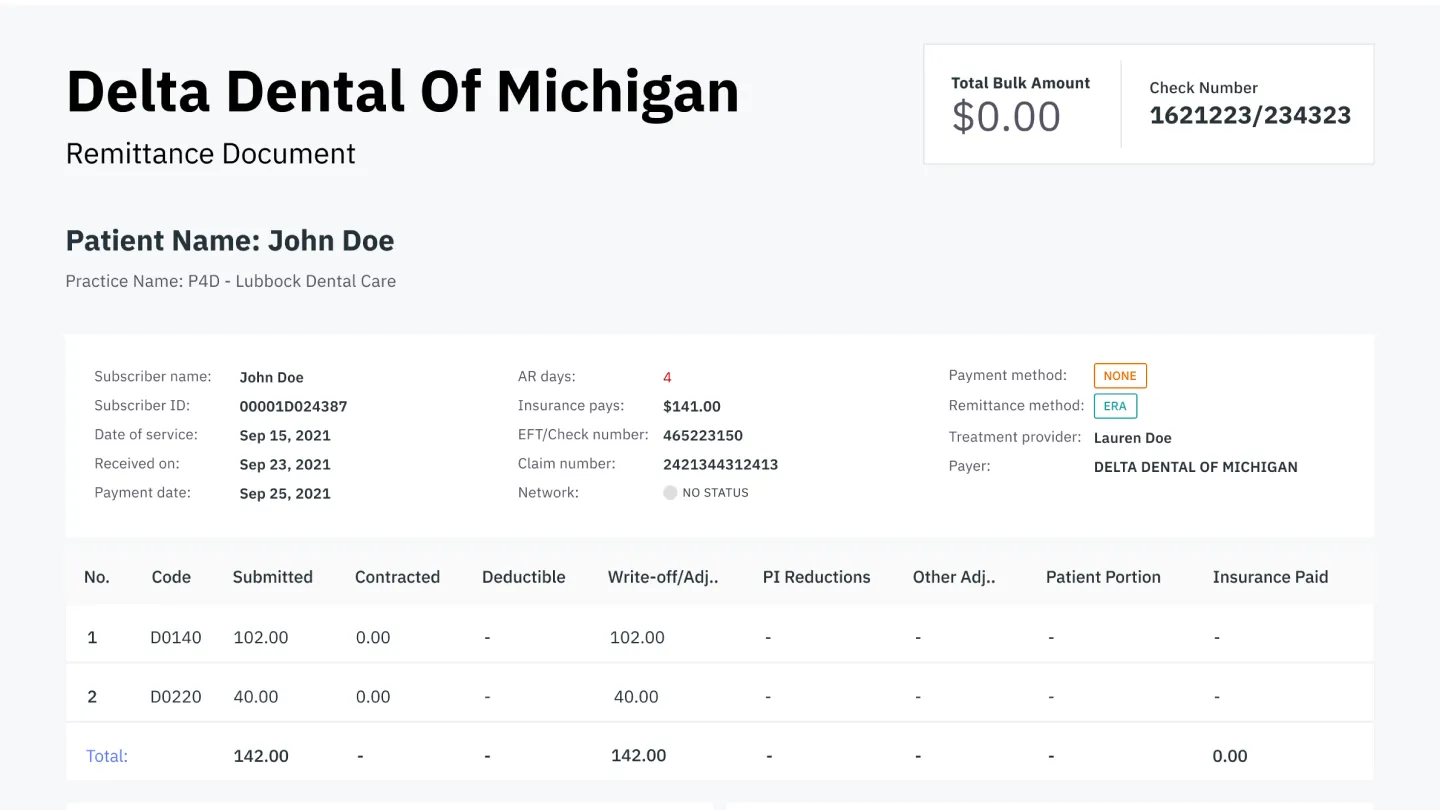Click the Code column header

coord(171,577)
